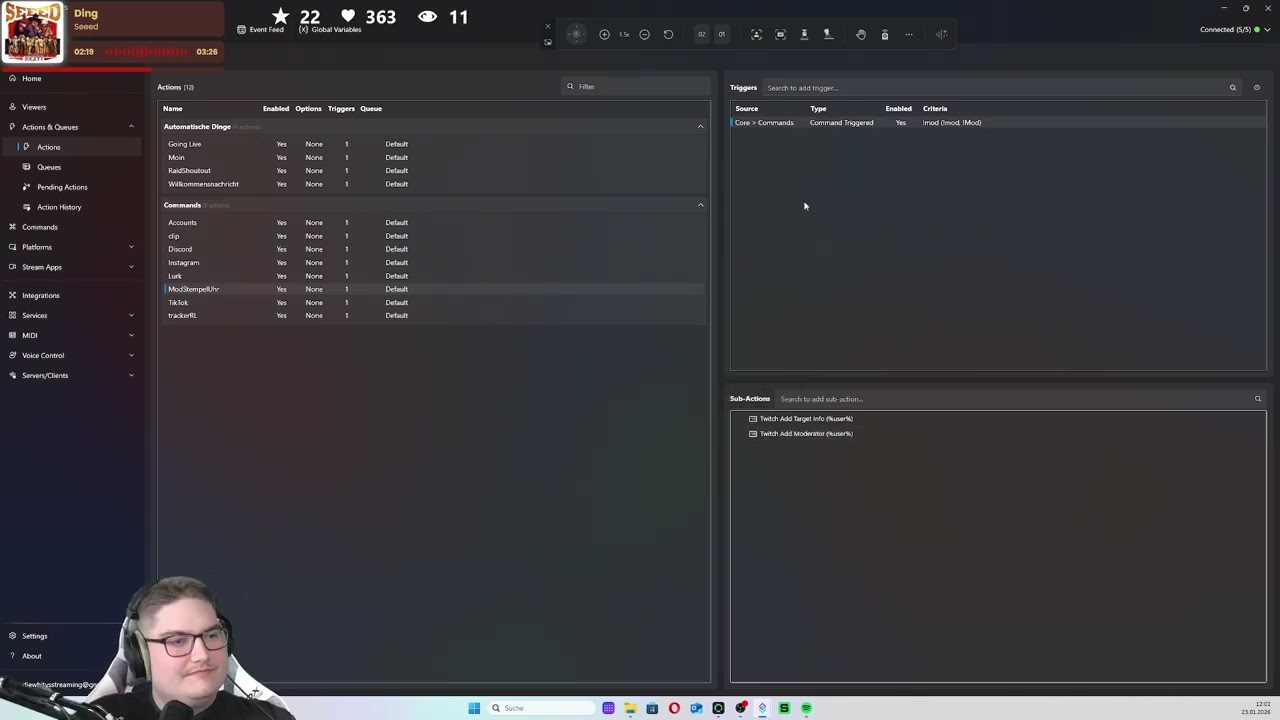Viewport: 1280px width, 720px height.
Task: Click the zoom-out minus icon in overlay toolbar
Action: tap(644, 34)
